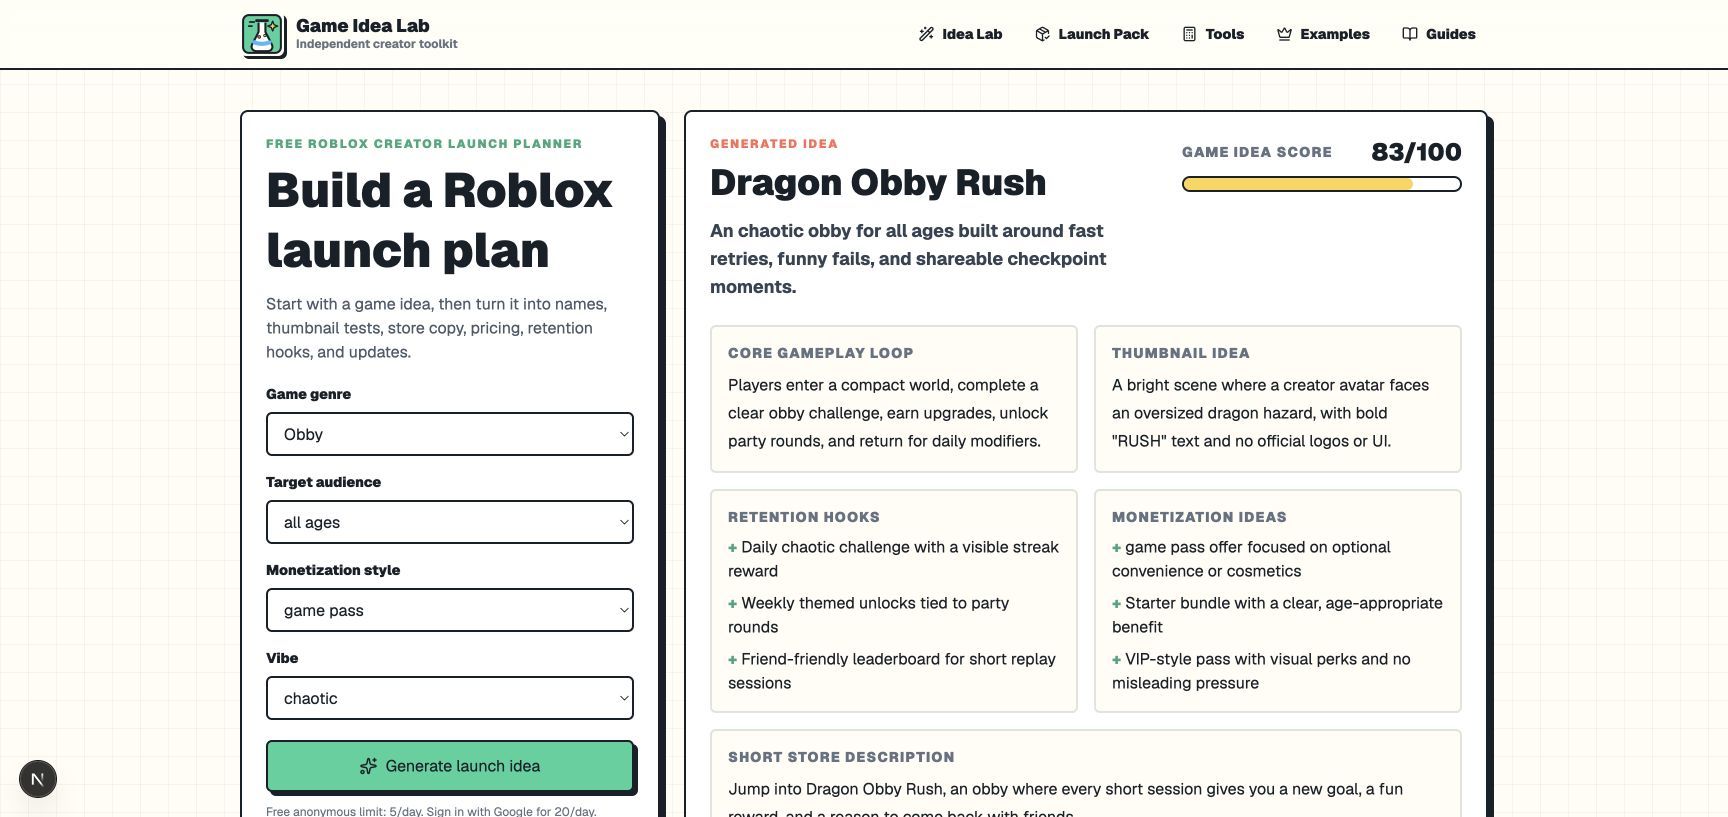Click the Friend-friendly leaderboard retention hook
The image size is (1728, 817).
[x=892, y=671]
